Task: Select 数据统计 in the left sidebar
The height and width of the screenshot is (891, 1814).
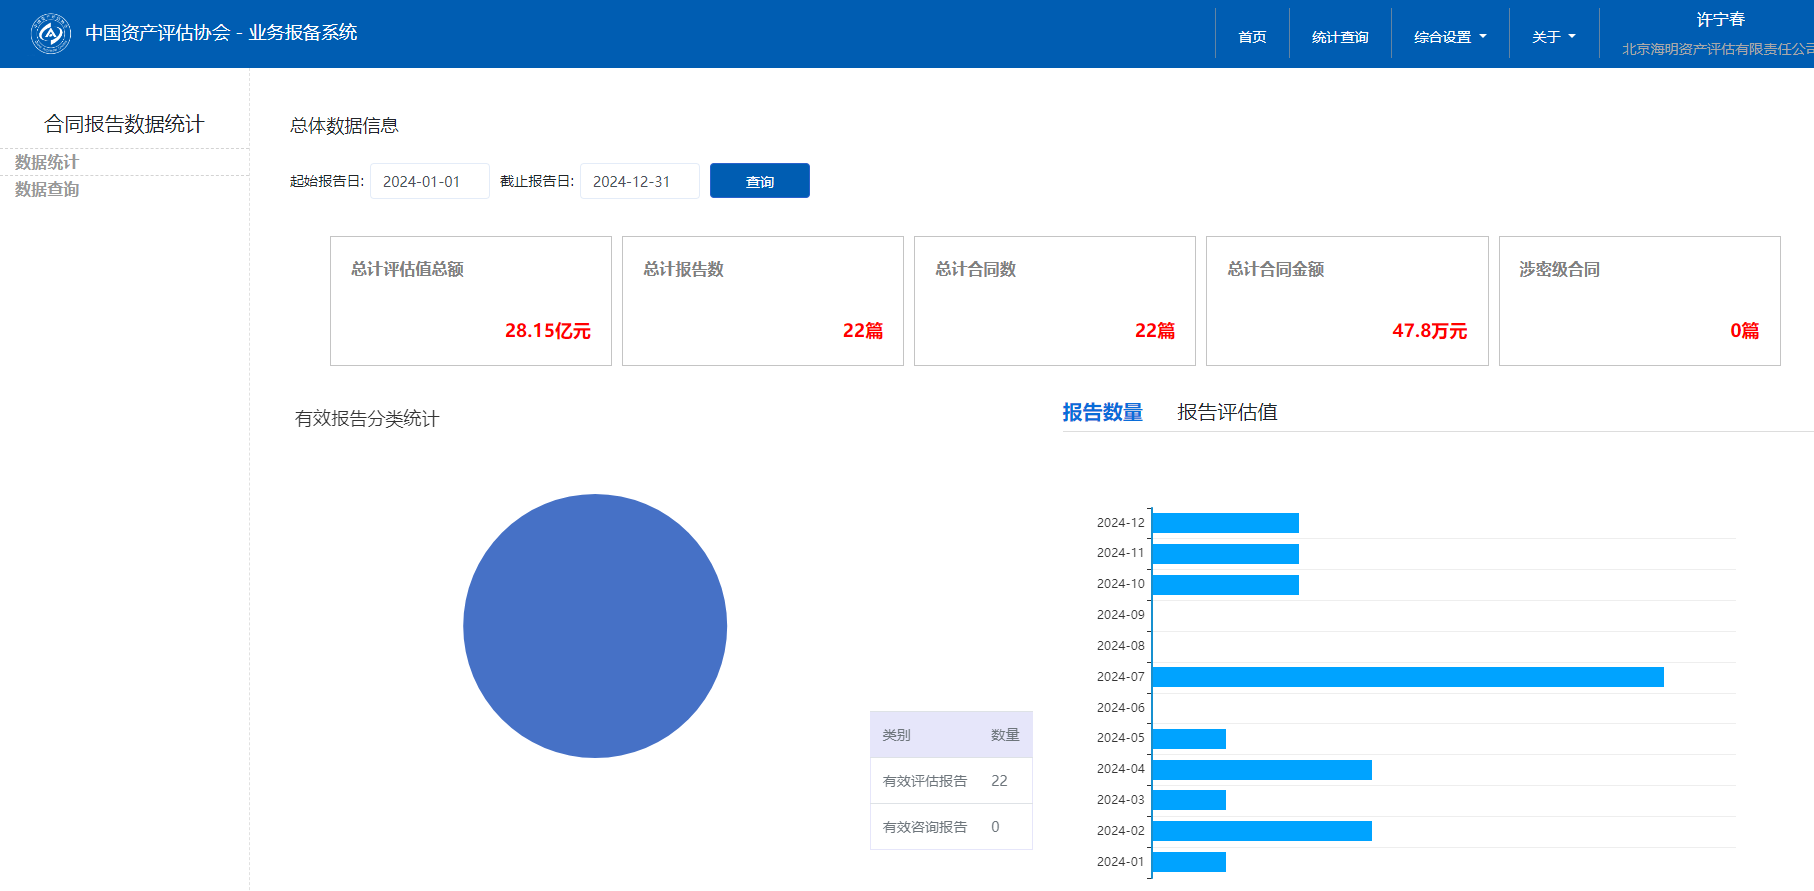Action: pyautogui.click(x=47, y=162)
